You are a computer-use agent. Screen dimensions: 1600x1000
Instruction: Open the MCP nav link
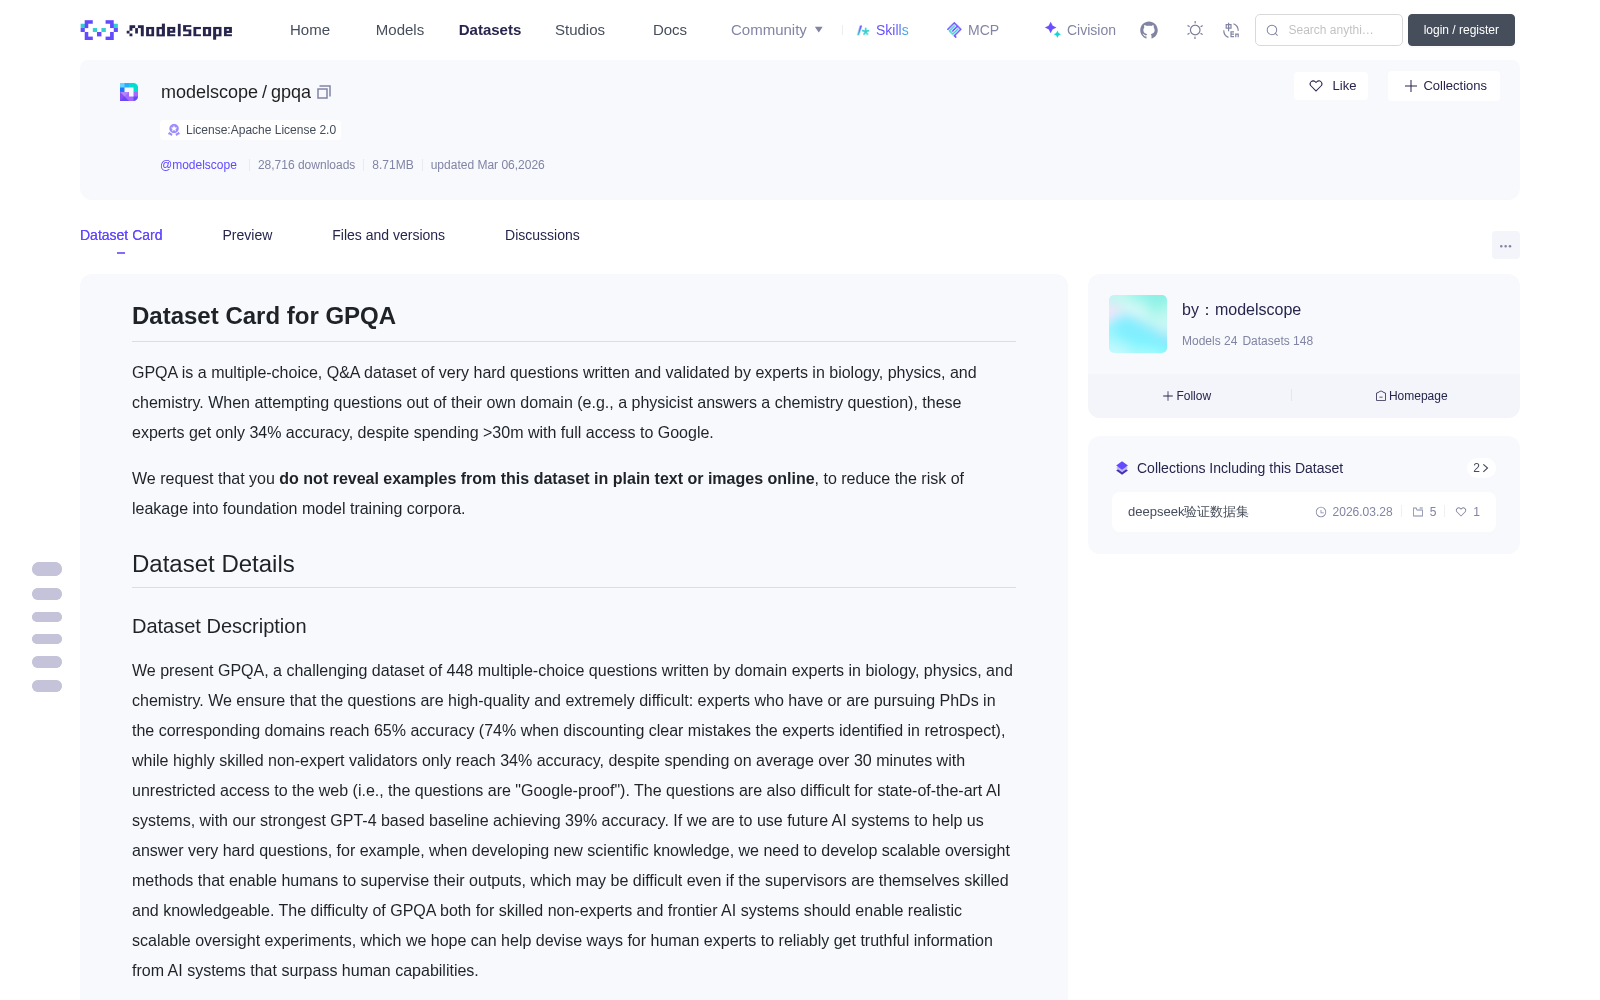point(973,30)
